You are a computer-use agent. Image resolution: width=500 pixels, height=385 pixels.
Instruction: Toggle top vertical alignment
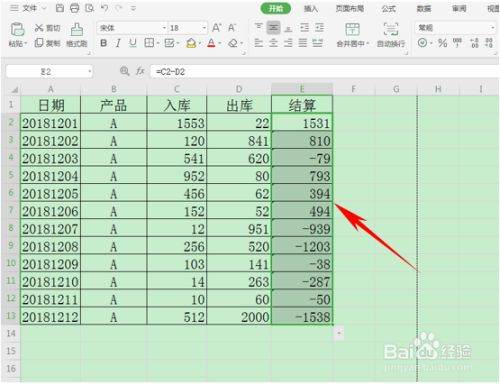click(x=258, y=27)
